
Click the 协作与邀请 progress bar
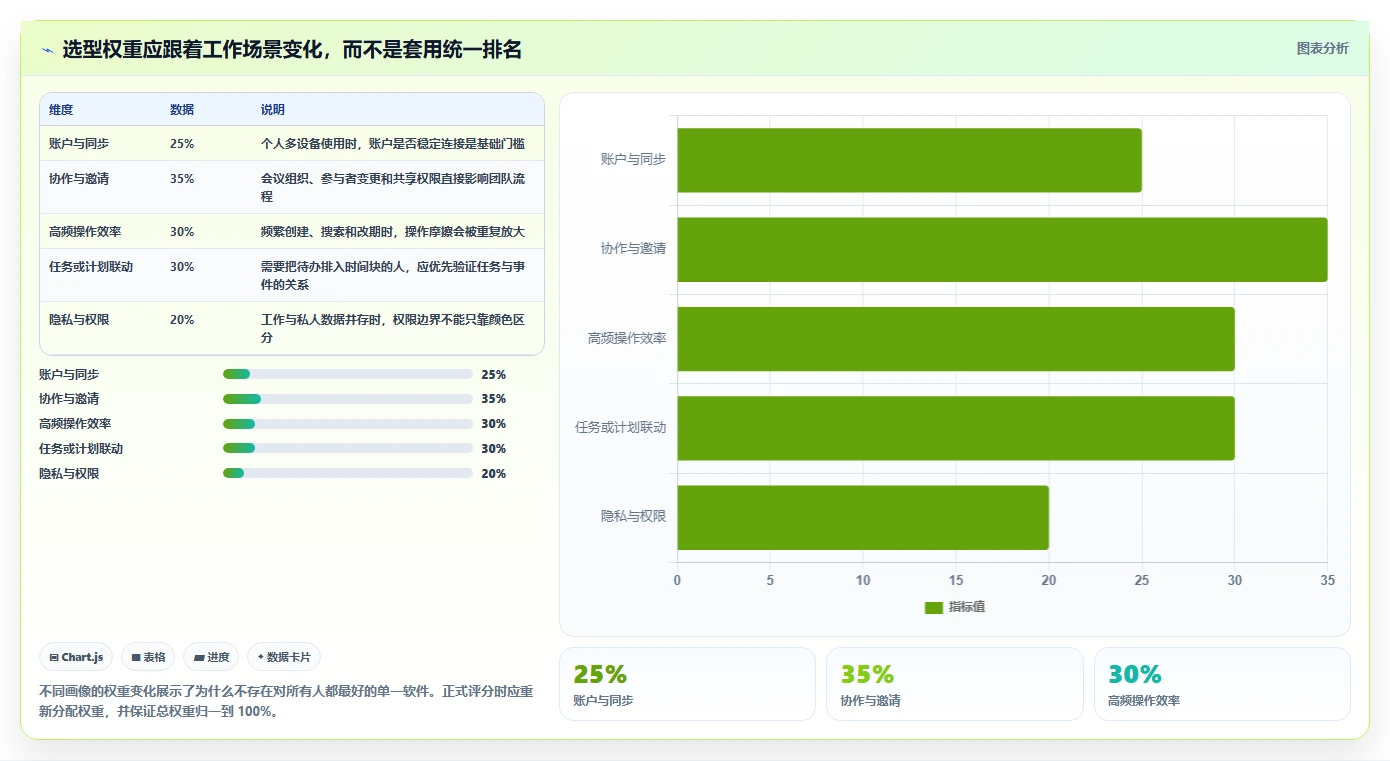tap(348, 399)
